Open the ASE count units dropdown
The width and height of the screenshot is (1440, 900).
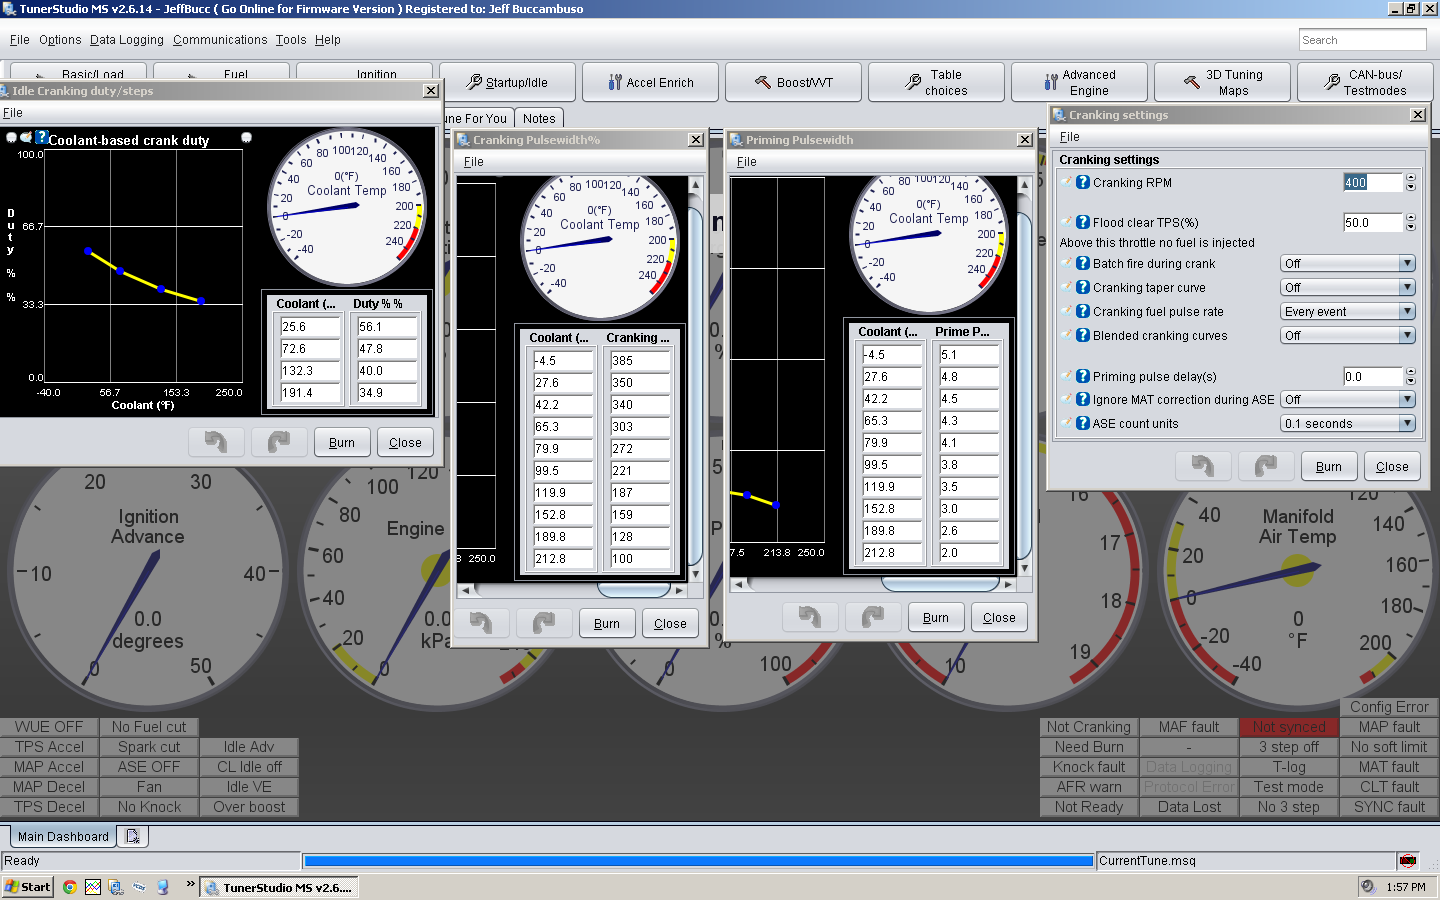click(x=1407, y=423)
